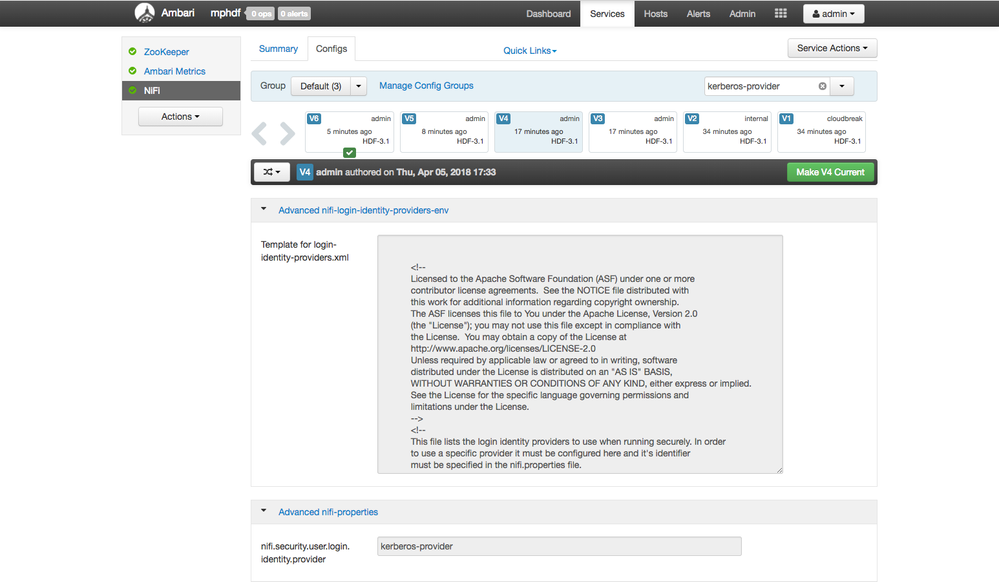Select Ambari Metrics service
This screenshot has width=999, height=582.
point(175,71)
